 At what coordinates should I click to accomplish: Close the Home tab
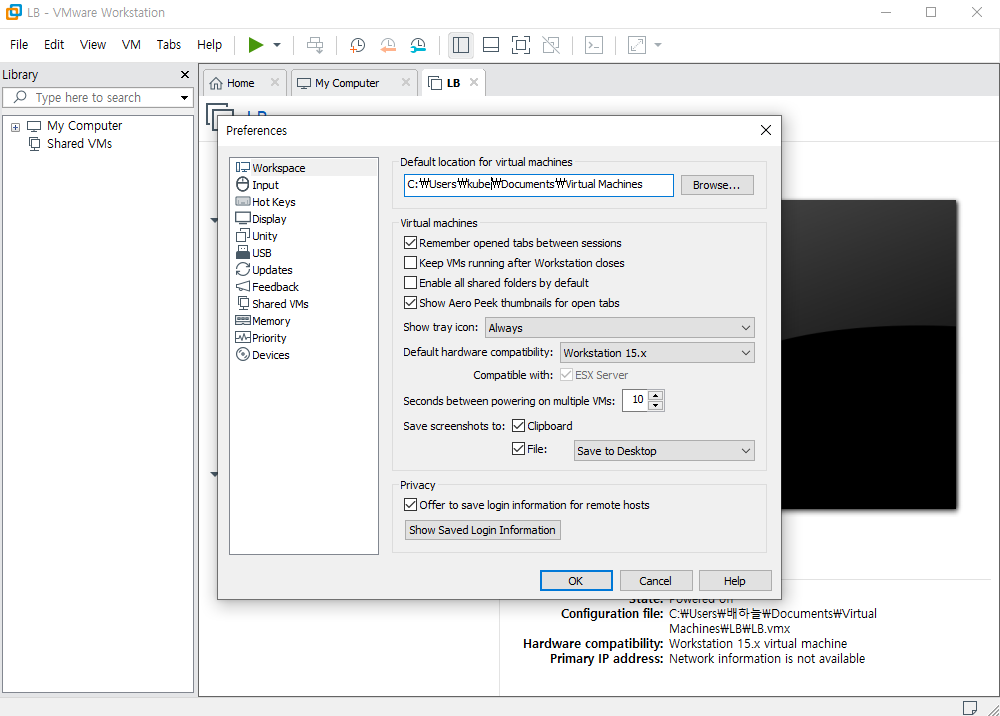click(x=275, y=82)
